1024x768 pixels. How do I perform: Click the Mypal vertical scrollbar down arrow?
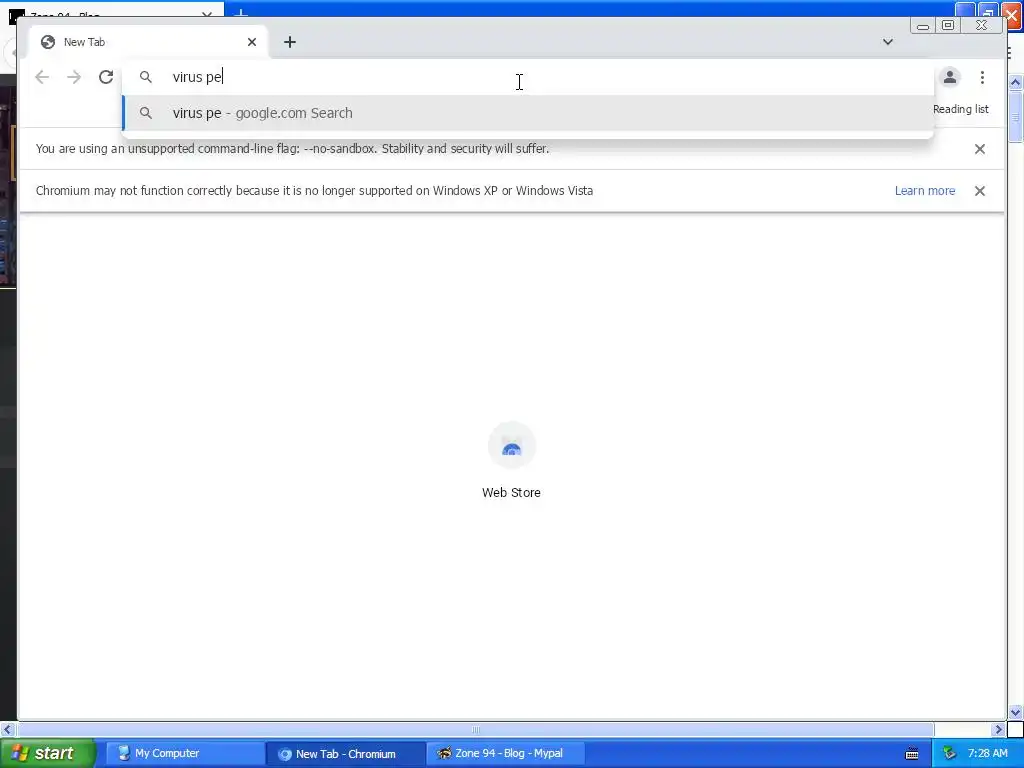tap(1016, 712)
